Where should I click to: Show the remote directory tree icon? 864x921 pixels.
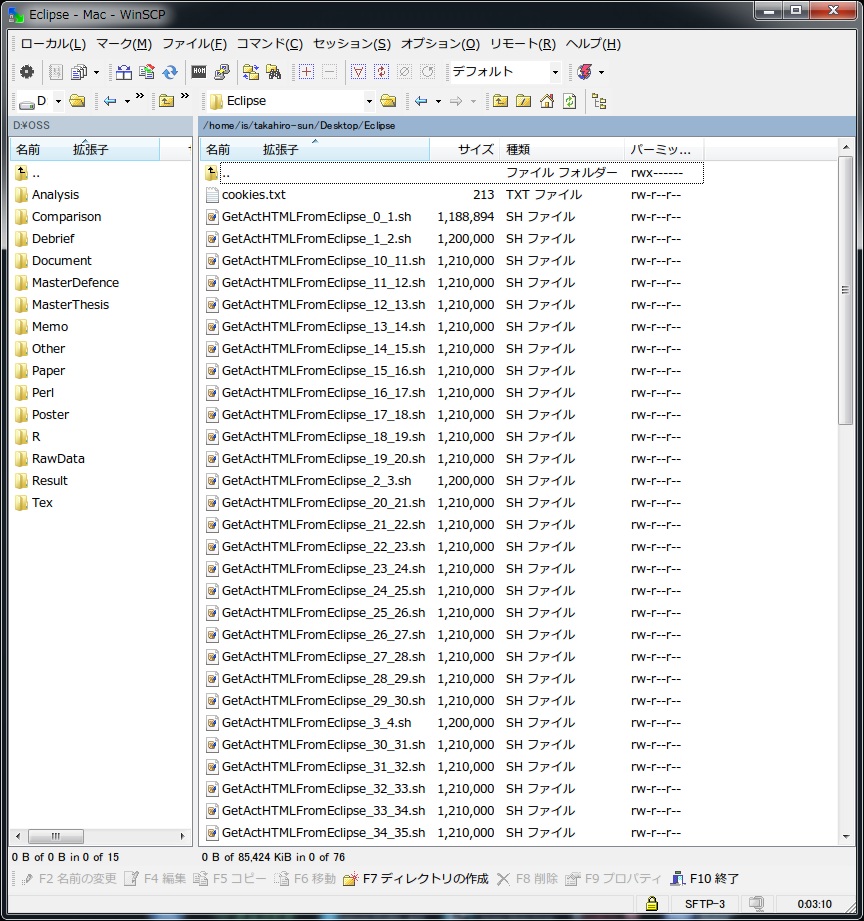(x=599, y=102)
